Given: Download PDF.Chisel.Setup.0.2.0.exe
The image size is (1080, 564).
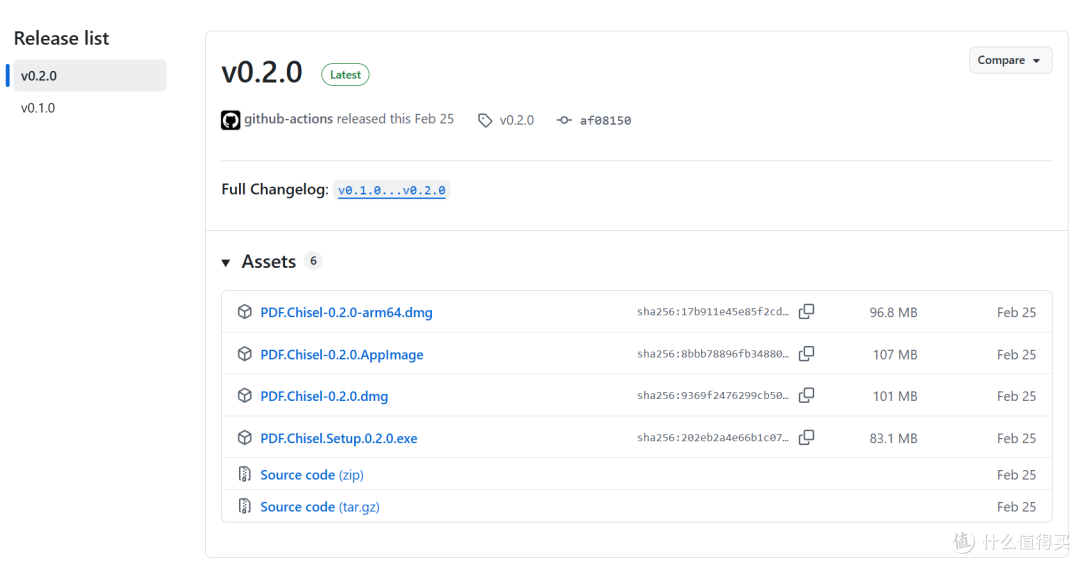Looking at the screenshot, I should pos(339,439).
